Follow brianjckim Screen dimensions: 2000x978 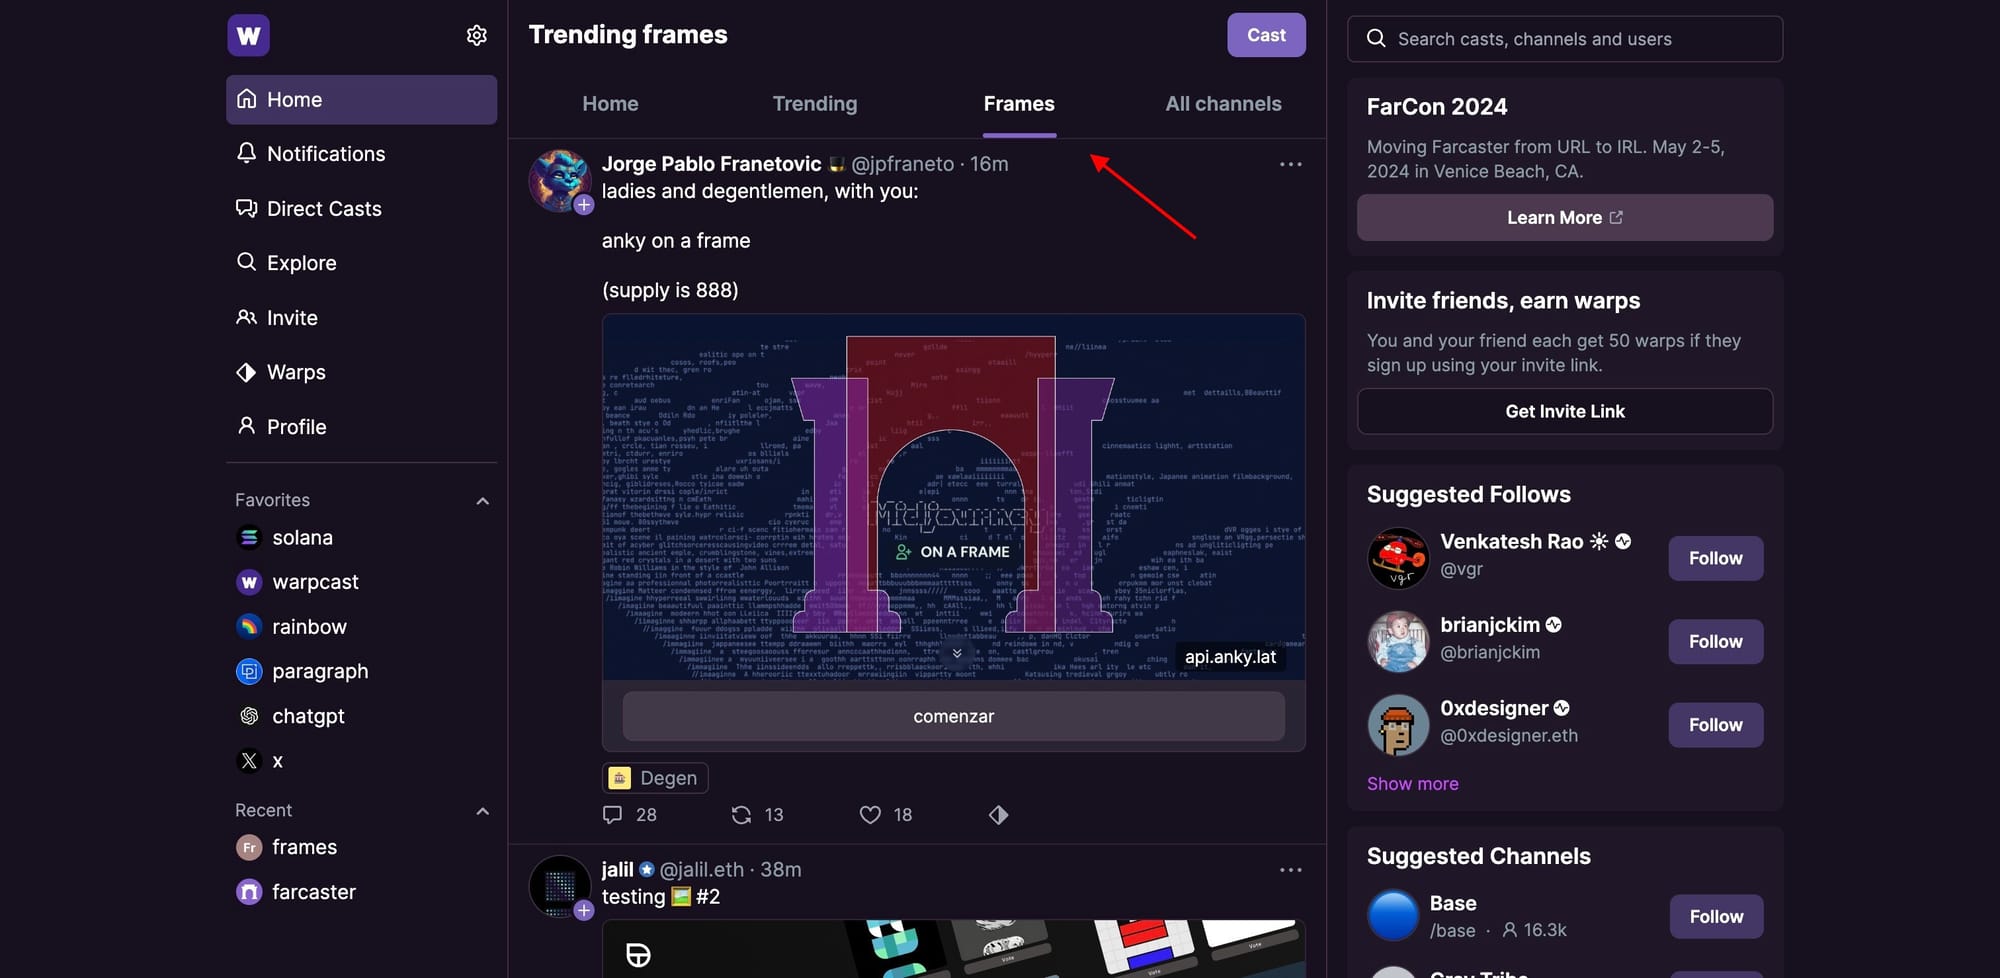click(x=1715, y=642)
